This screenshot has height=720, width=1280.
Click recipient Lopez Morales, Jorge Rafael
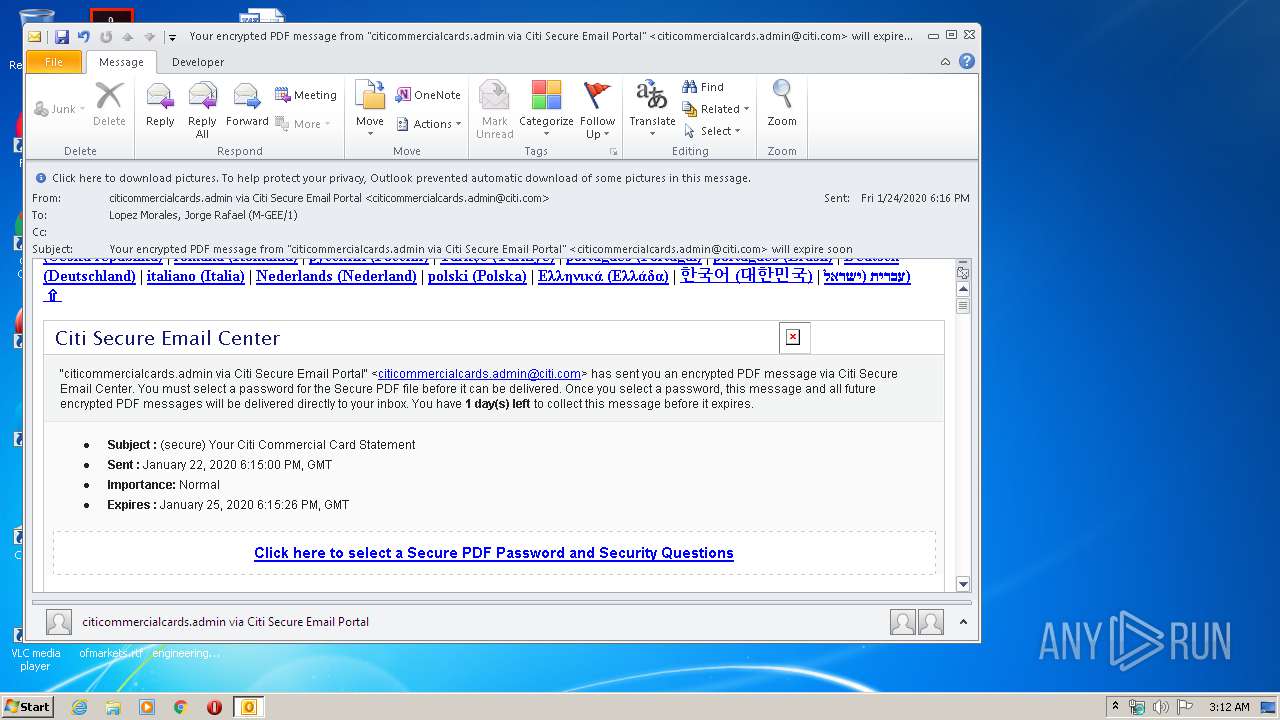[203, 215]
